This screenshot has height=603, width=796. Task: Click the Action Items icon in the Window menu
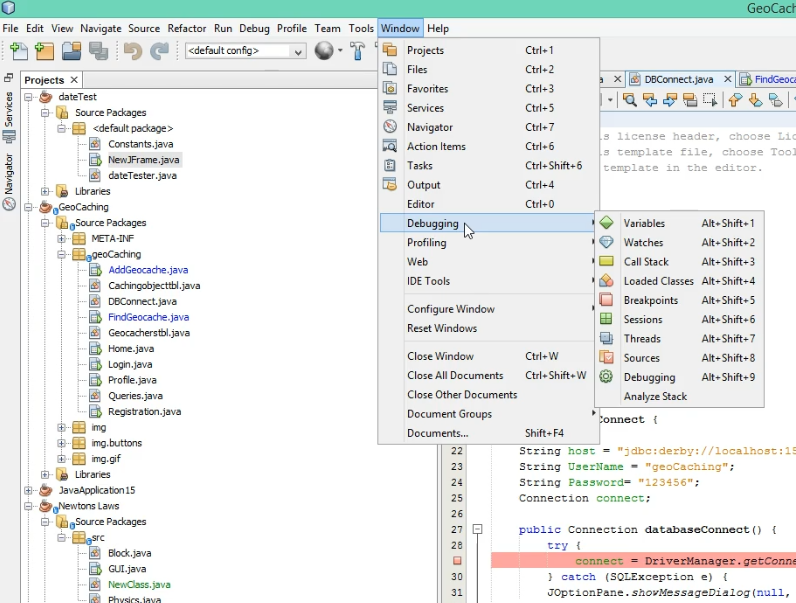pyautogui.click(x=390, y=146)
